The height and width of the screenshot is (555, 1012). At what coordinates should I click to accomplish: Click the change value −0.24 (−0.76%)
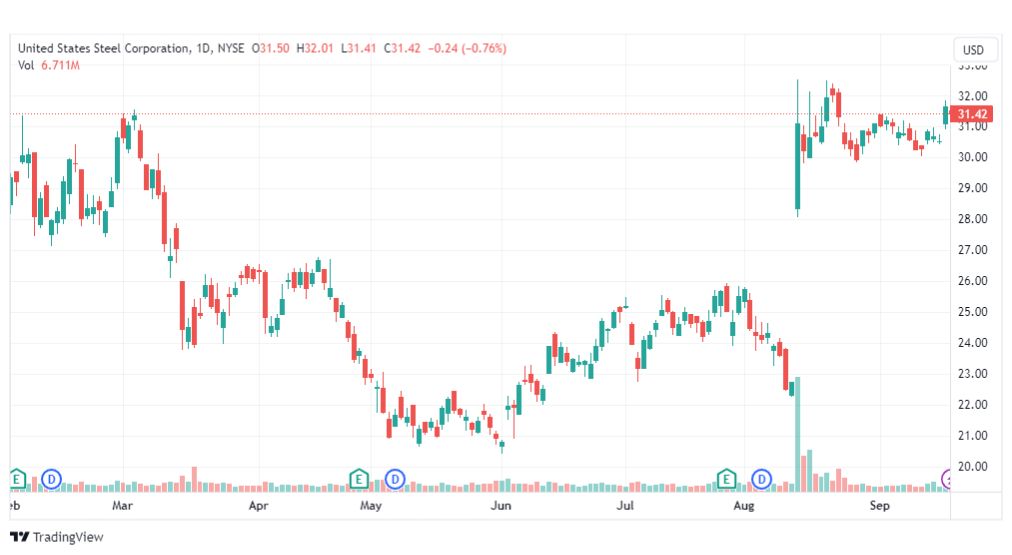467,48
